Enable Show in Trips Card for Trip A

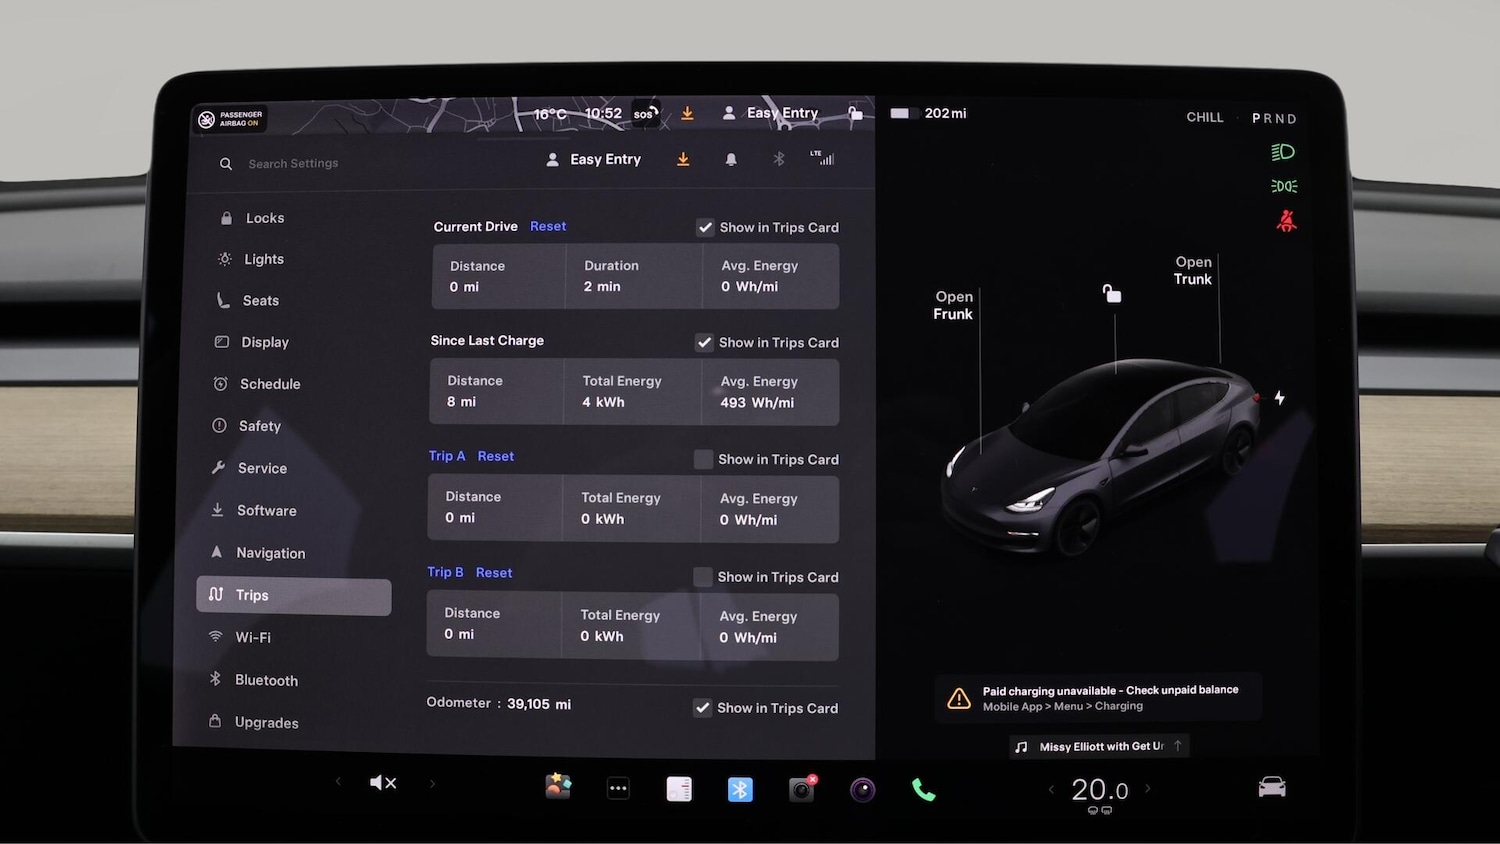click(703, 459)
